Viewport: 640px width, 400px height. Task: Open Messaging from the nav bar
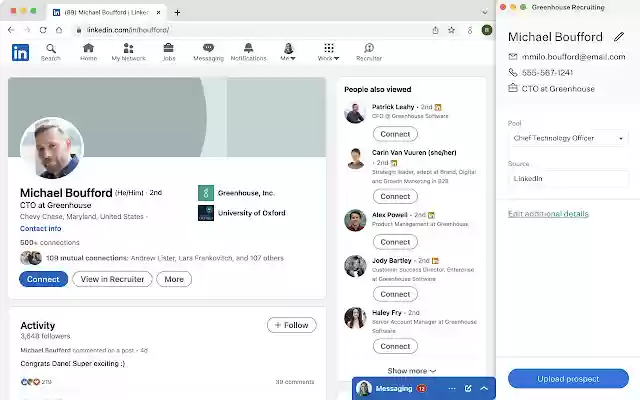(208, 52)
